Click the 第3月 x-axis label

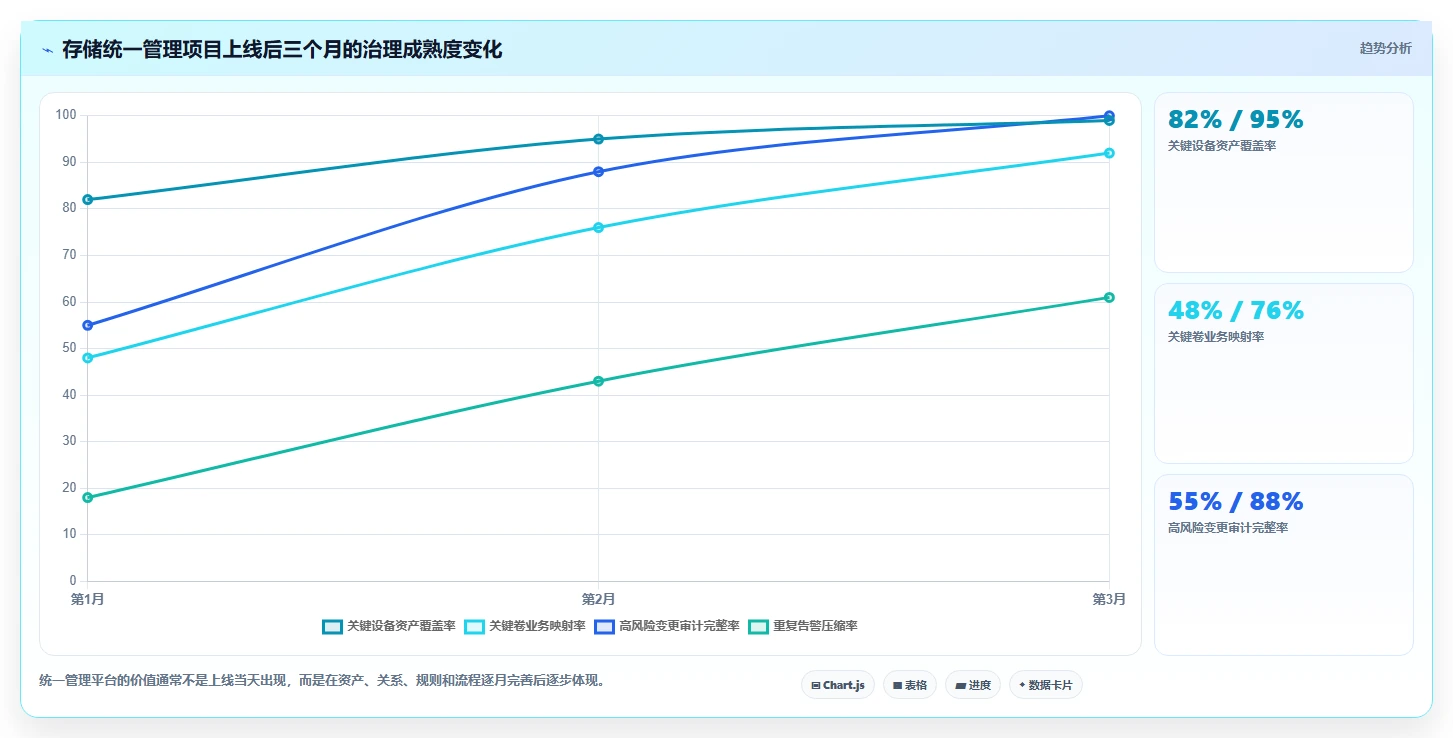[1109, 599]
